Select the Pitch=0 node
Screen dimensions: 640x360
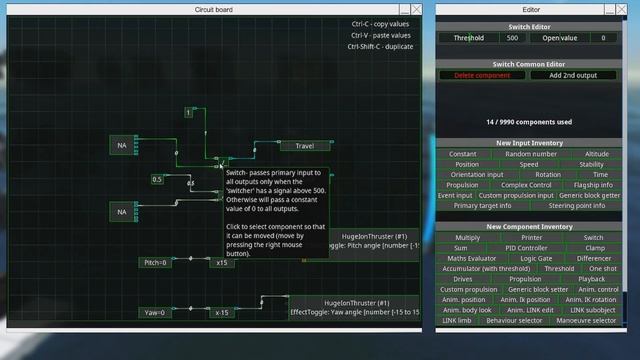point(155,262)
